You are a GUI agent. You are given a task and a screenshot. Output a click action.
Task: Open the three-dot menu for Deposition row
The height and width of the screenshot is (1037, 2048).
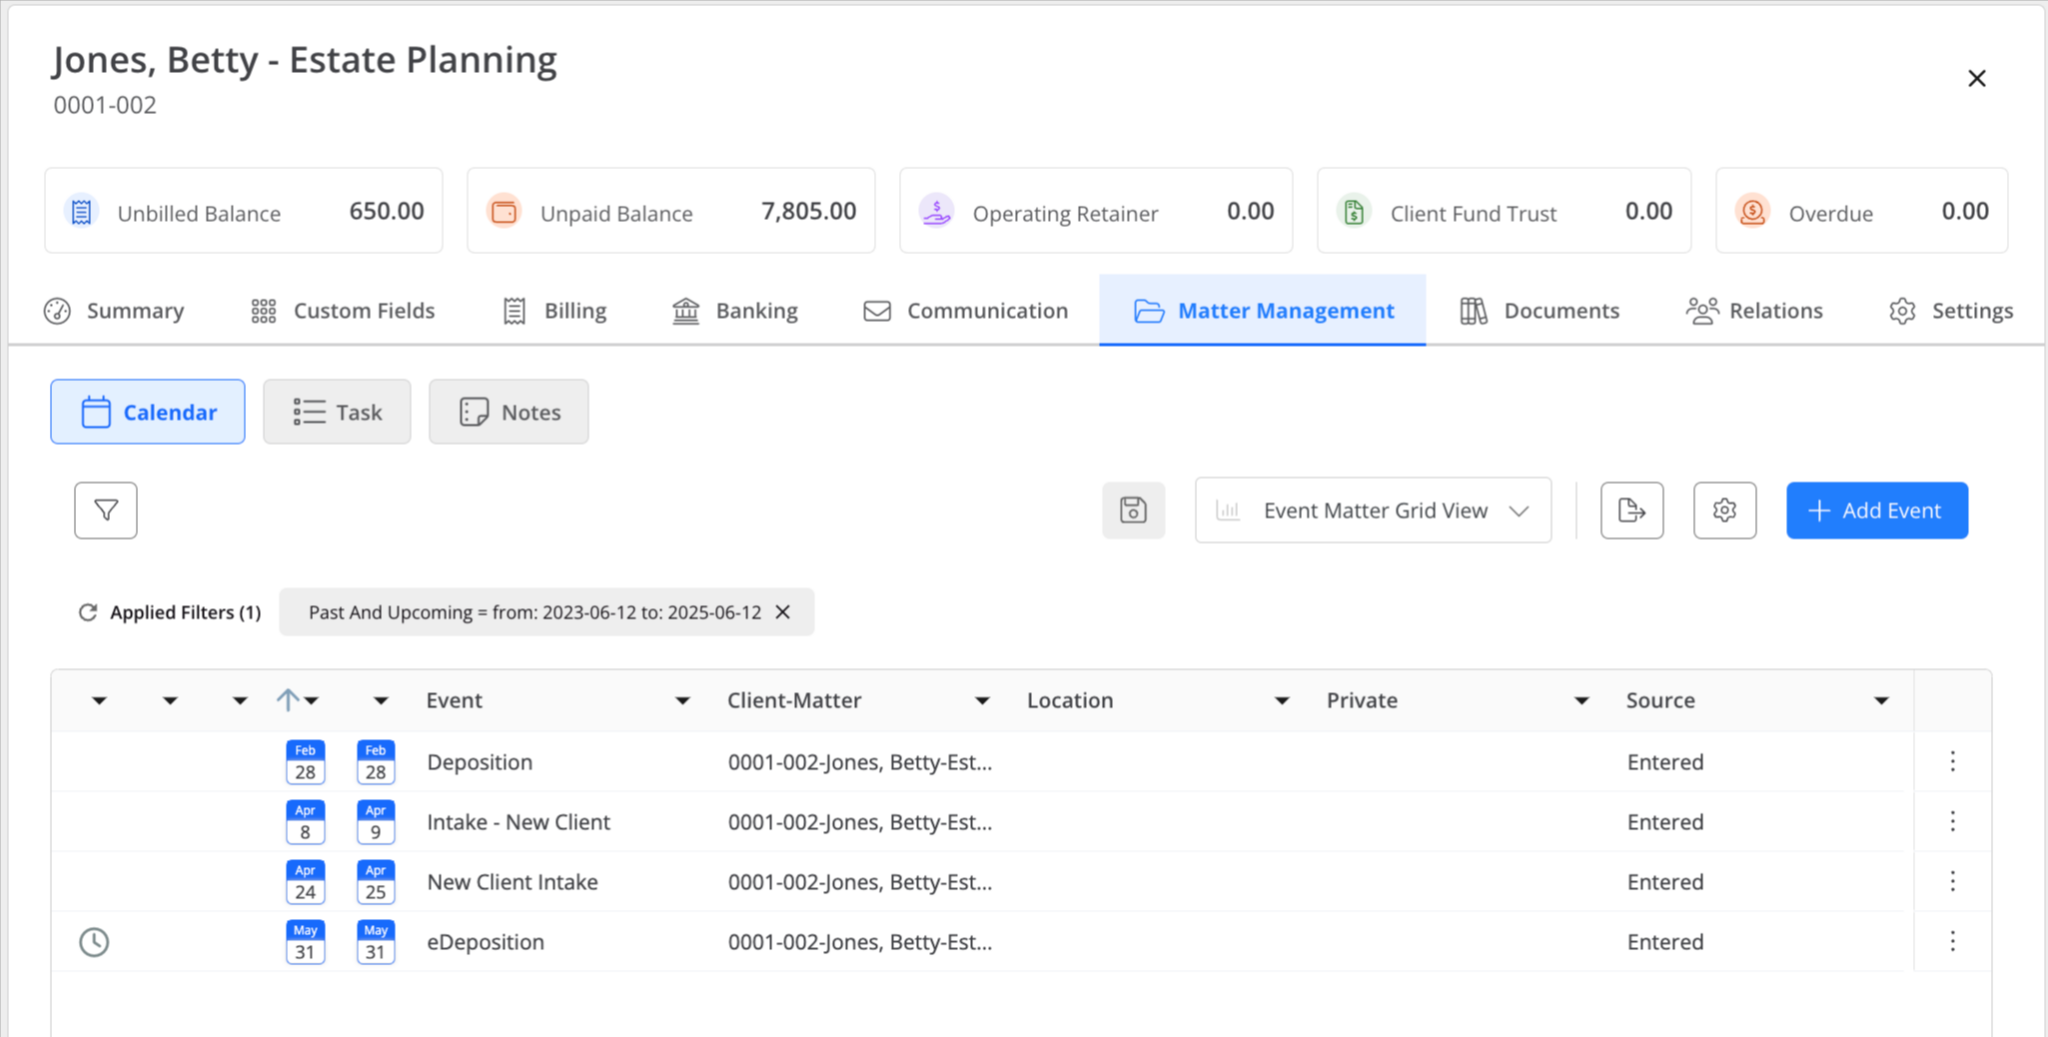[x=1952, y=762]
